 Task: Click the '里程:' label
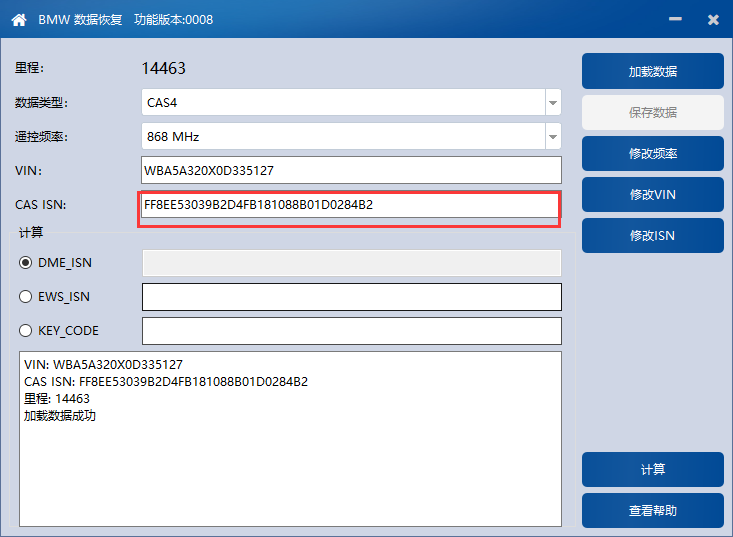click(x=29, y=68)
